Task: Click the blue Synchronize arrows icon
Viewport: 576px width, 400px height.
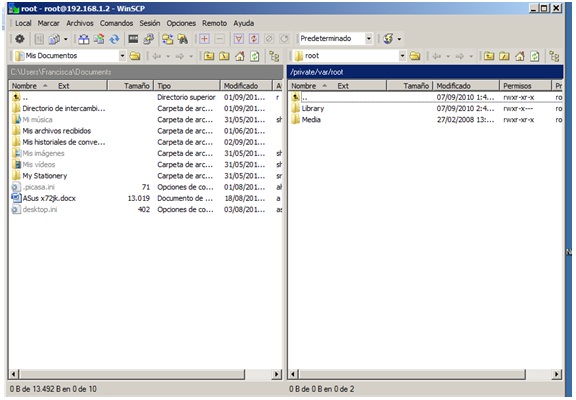Action: 114,39
